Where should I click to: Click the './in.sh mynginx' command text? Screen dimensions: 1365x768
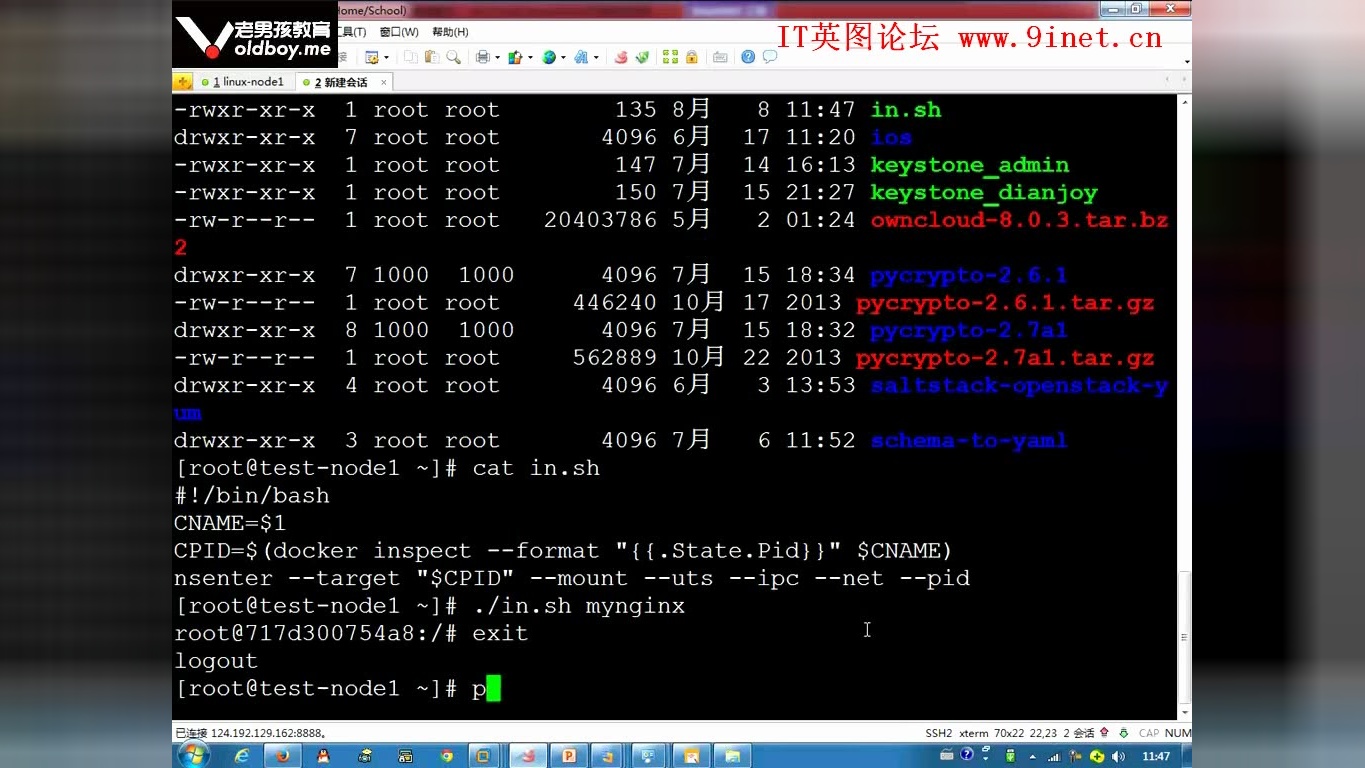point(579,606)
